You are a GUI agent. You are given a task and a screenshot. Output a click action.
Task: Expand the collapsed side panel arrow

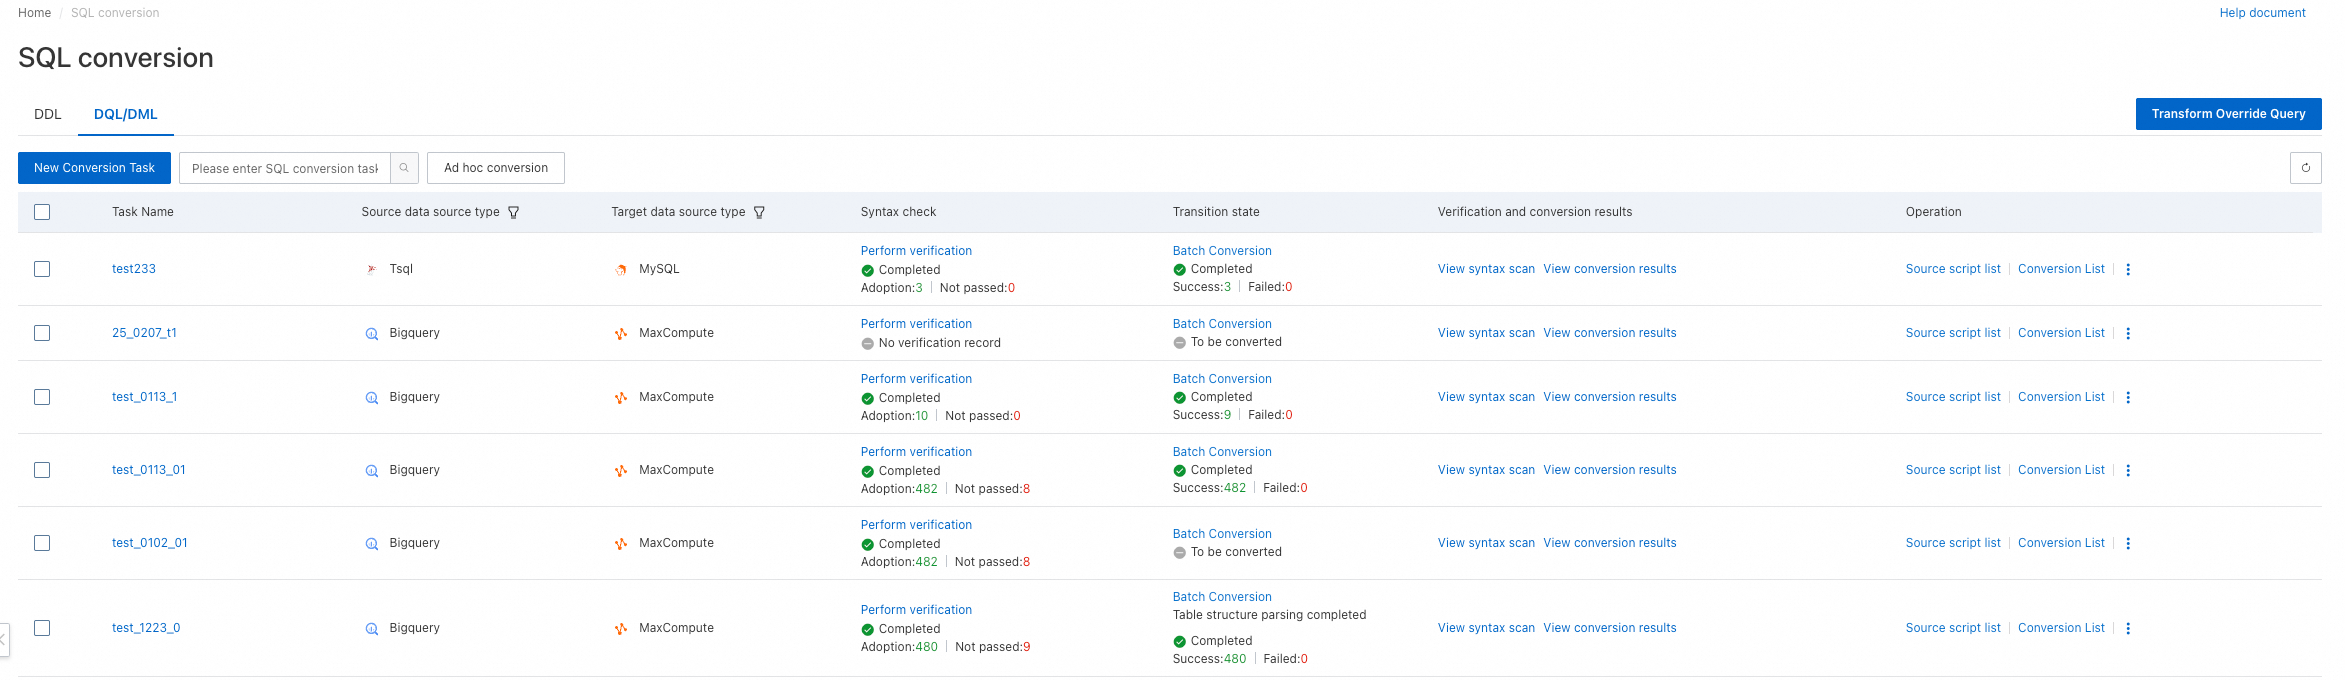click(4, 639)
